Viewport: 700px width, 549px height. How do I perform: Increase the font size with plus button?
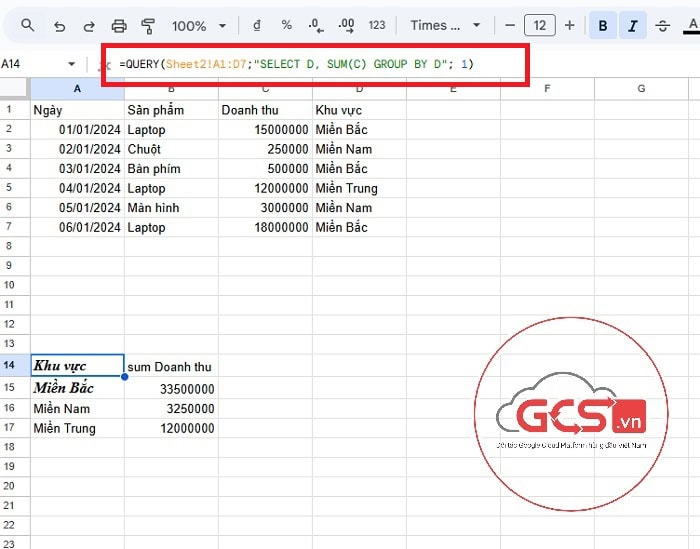[x=569, y=25]
